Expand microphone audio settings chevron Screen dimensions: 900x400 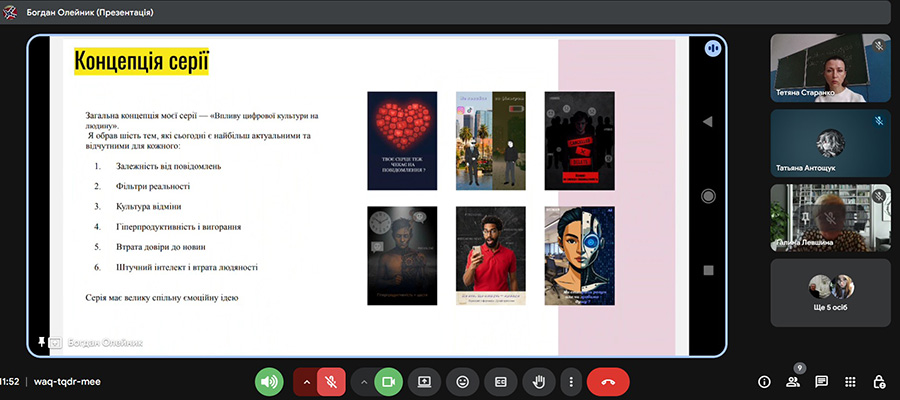click(x=307, y=381)
